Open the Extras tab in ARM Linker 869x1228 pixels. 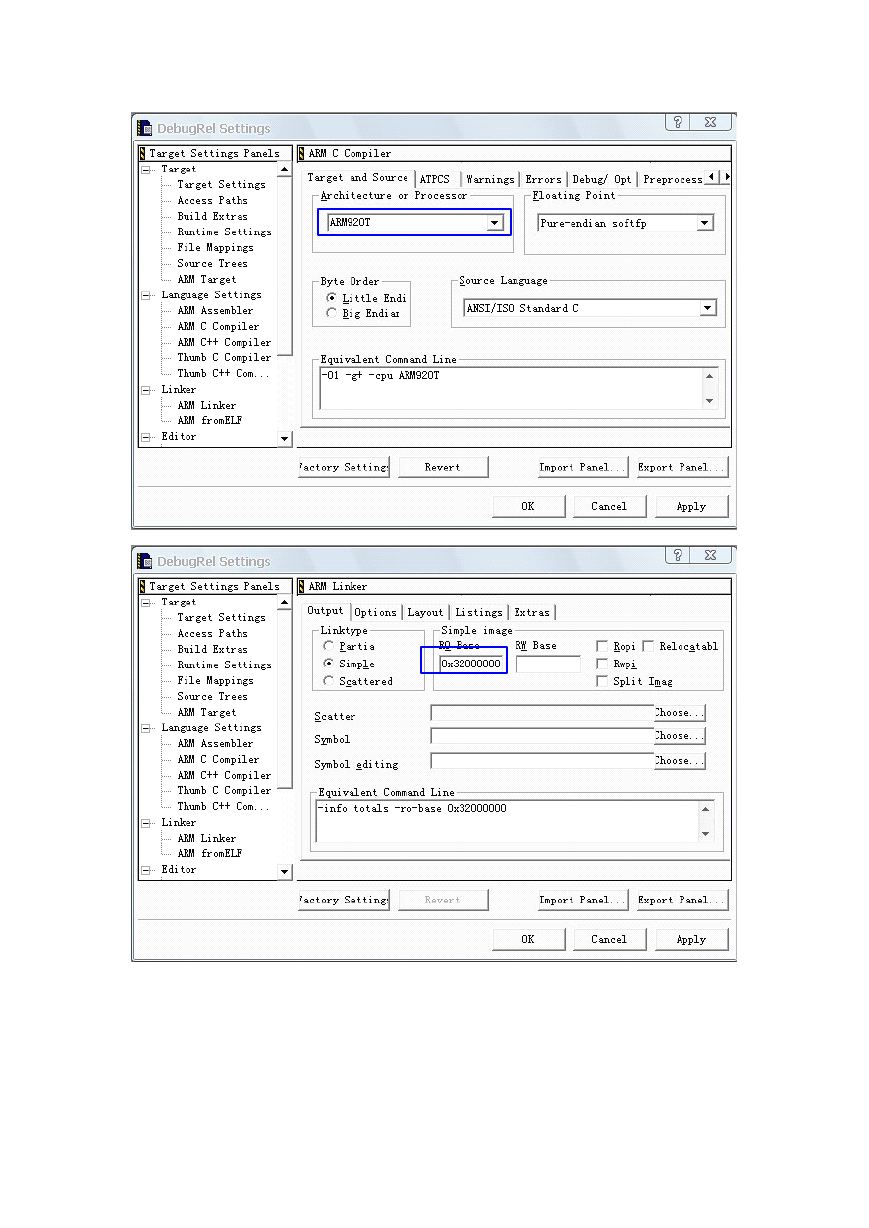point(532,612)
